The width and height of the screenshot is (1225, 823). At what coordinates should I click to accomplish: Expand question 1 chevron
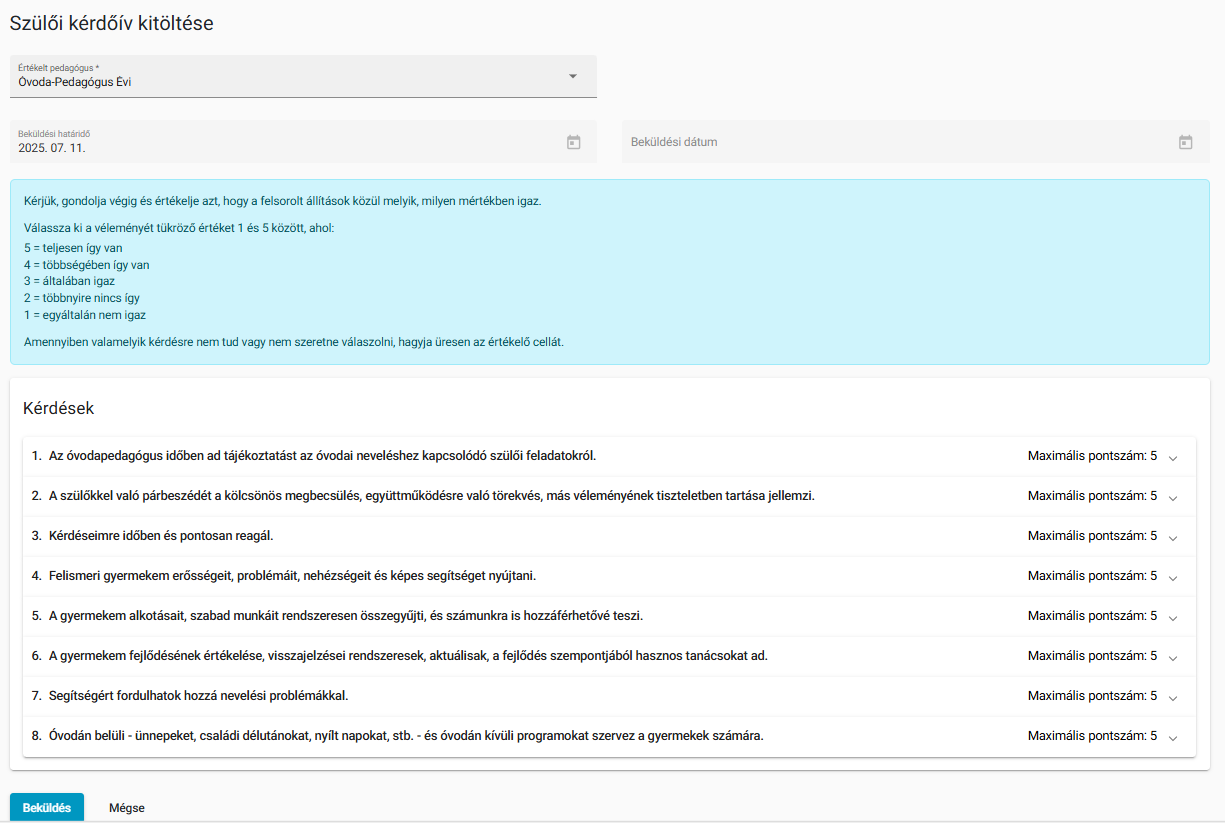pyautogui.click(x=1173, y=457)
